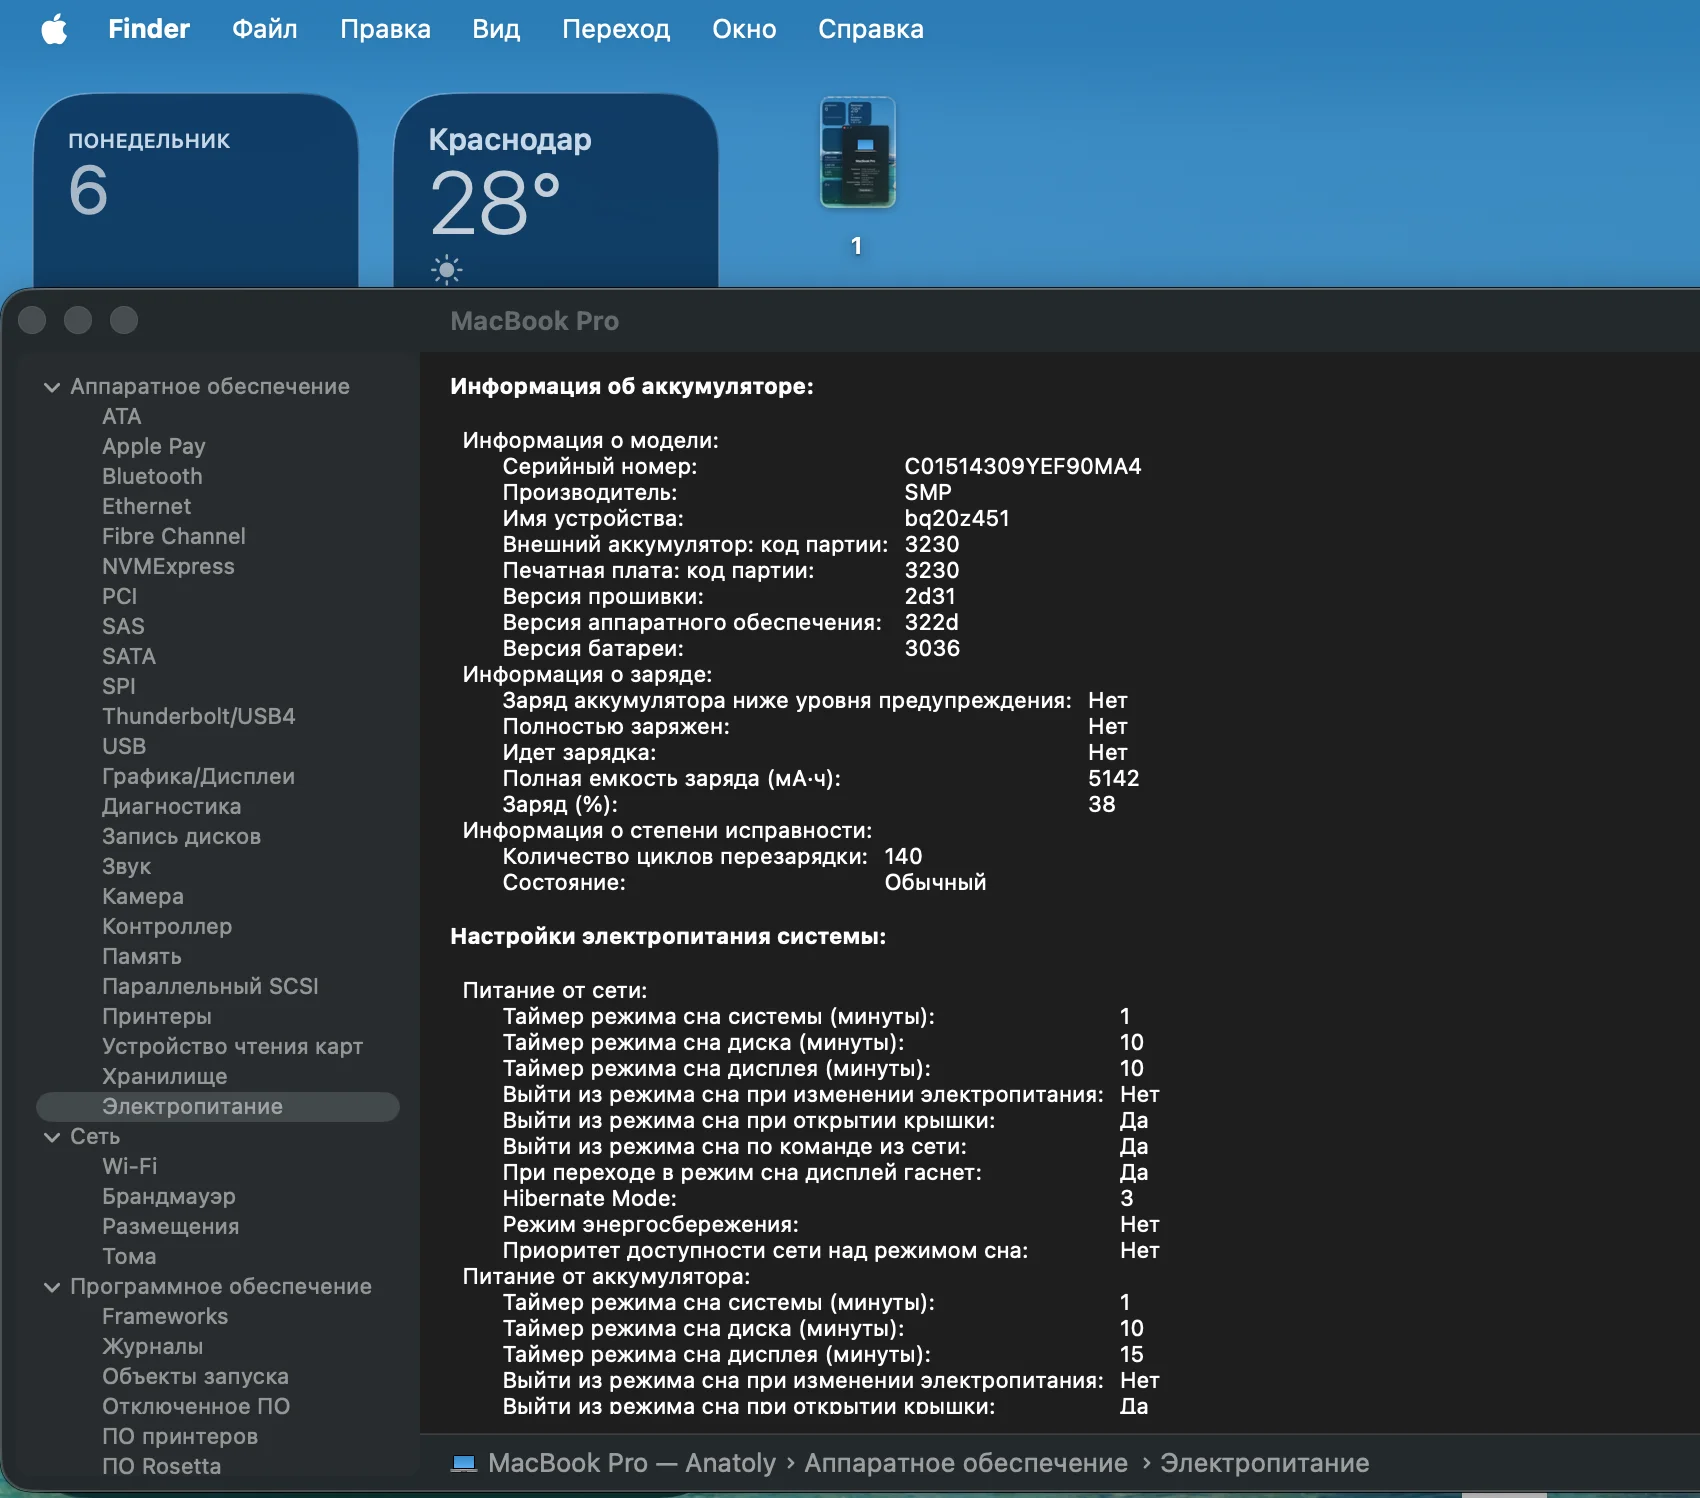Select ПО Rosetta in the sidebar
This screenshot has width=1700, height=1498.
[x=161, y=1467]
